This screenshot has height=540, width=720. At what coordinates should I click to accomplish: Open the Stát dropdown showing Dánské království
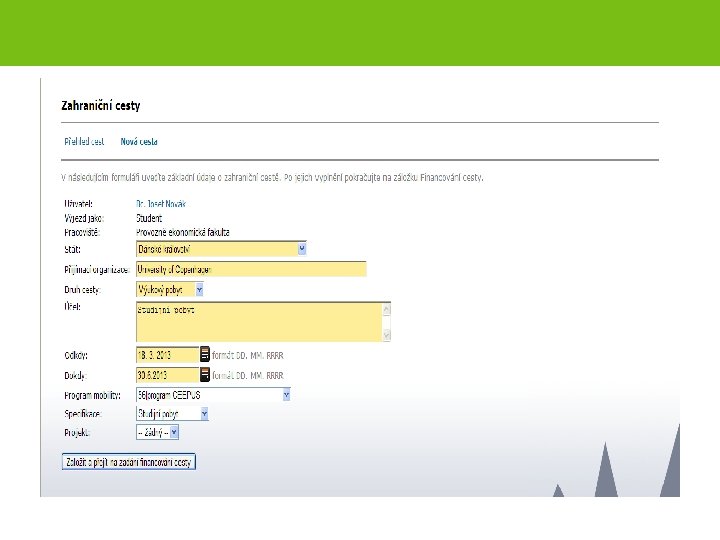pyautogui.click(x=221, y=249)
